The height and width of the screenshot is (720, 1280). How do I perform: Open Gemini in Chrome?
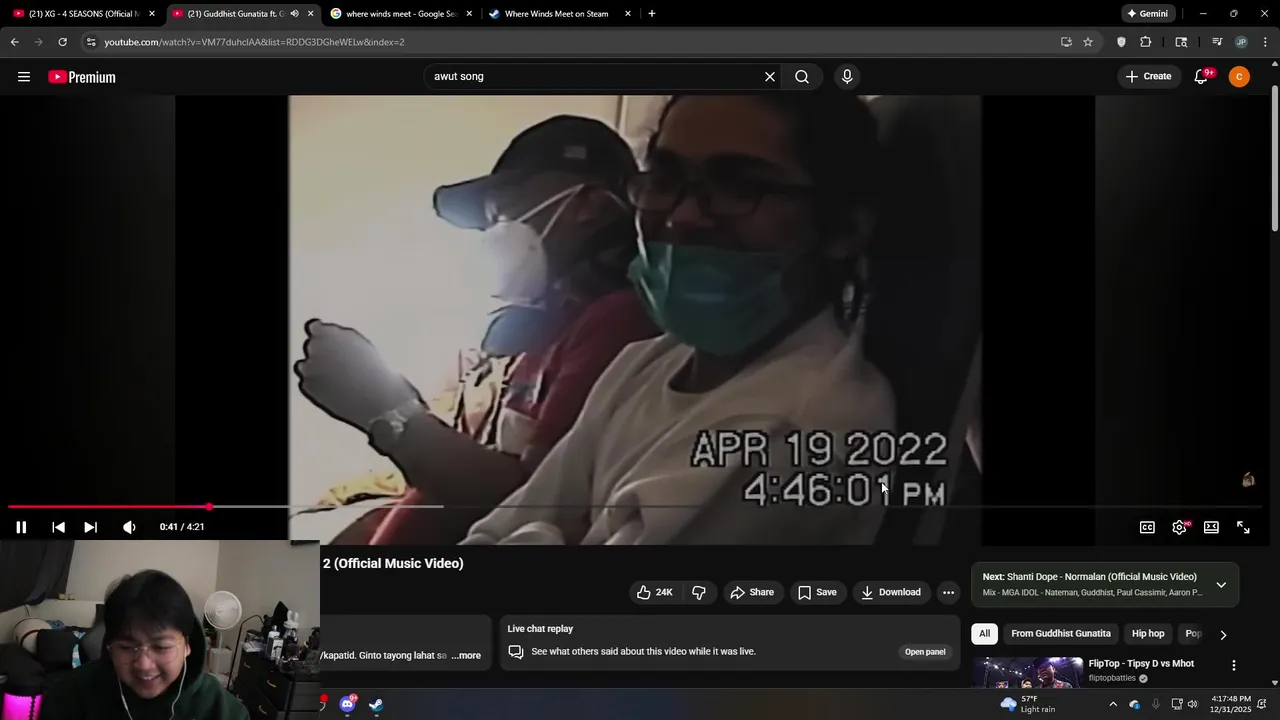(x=1147, y=14)
